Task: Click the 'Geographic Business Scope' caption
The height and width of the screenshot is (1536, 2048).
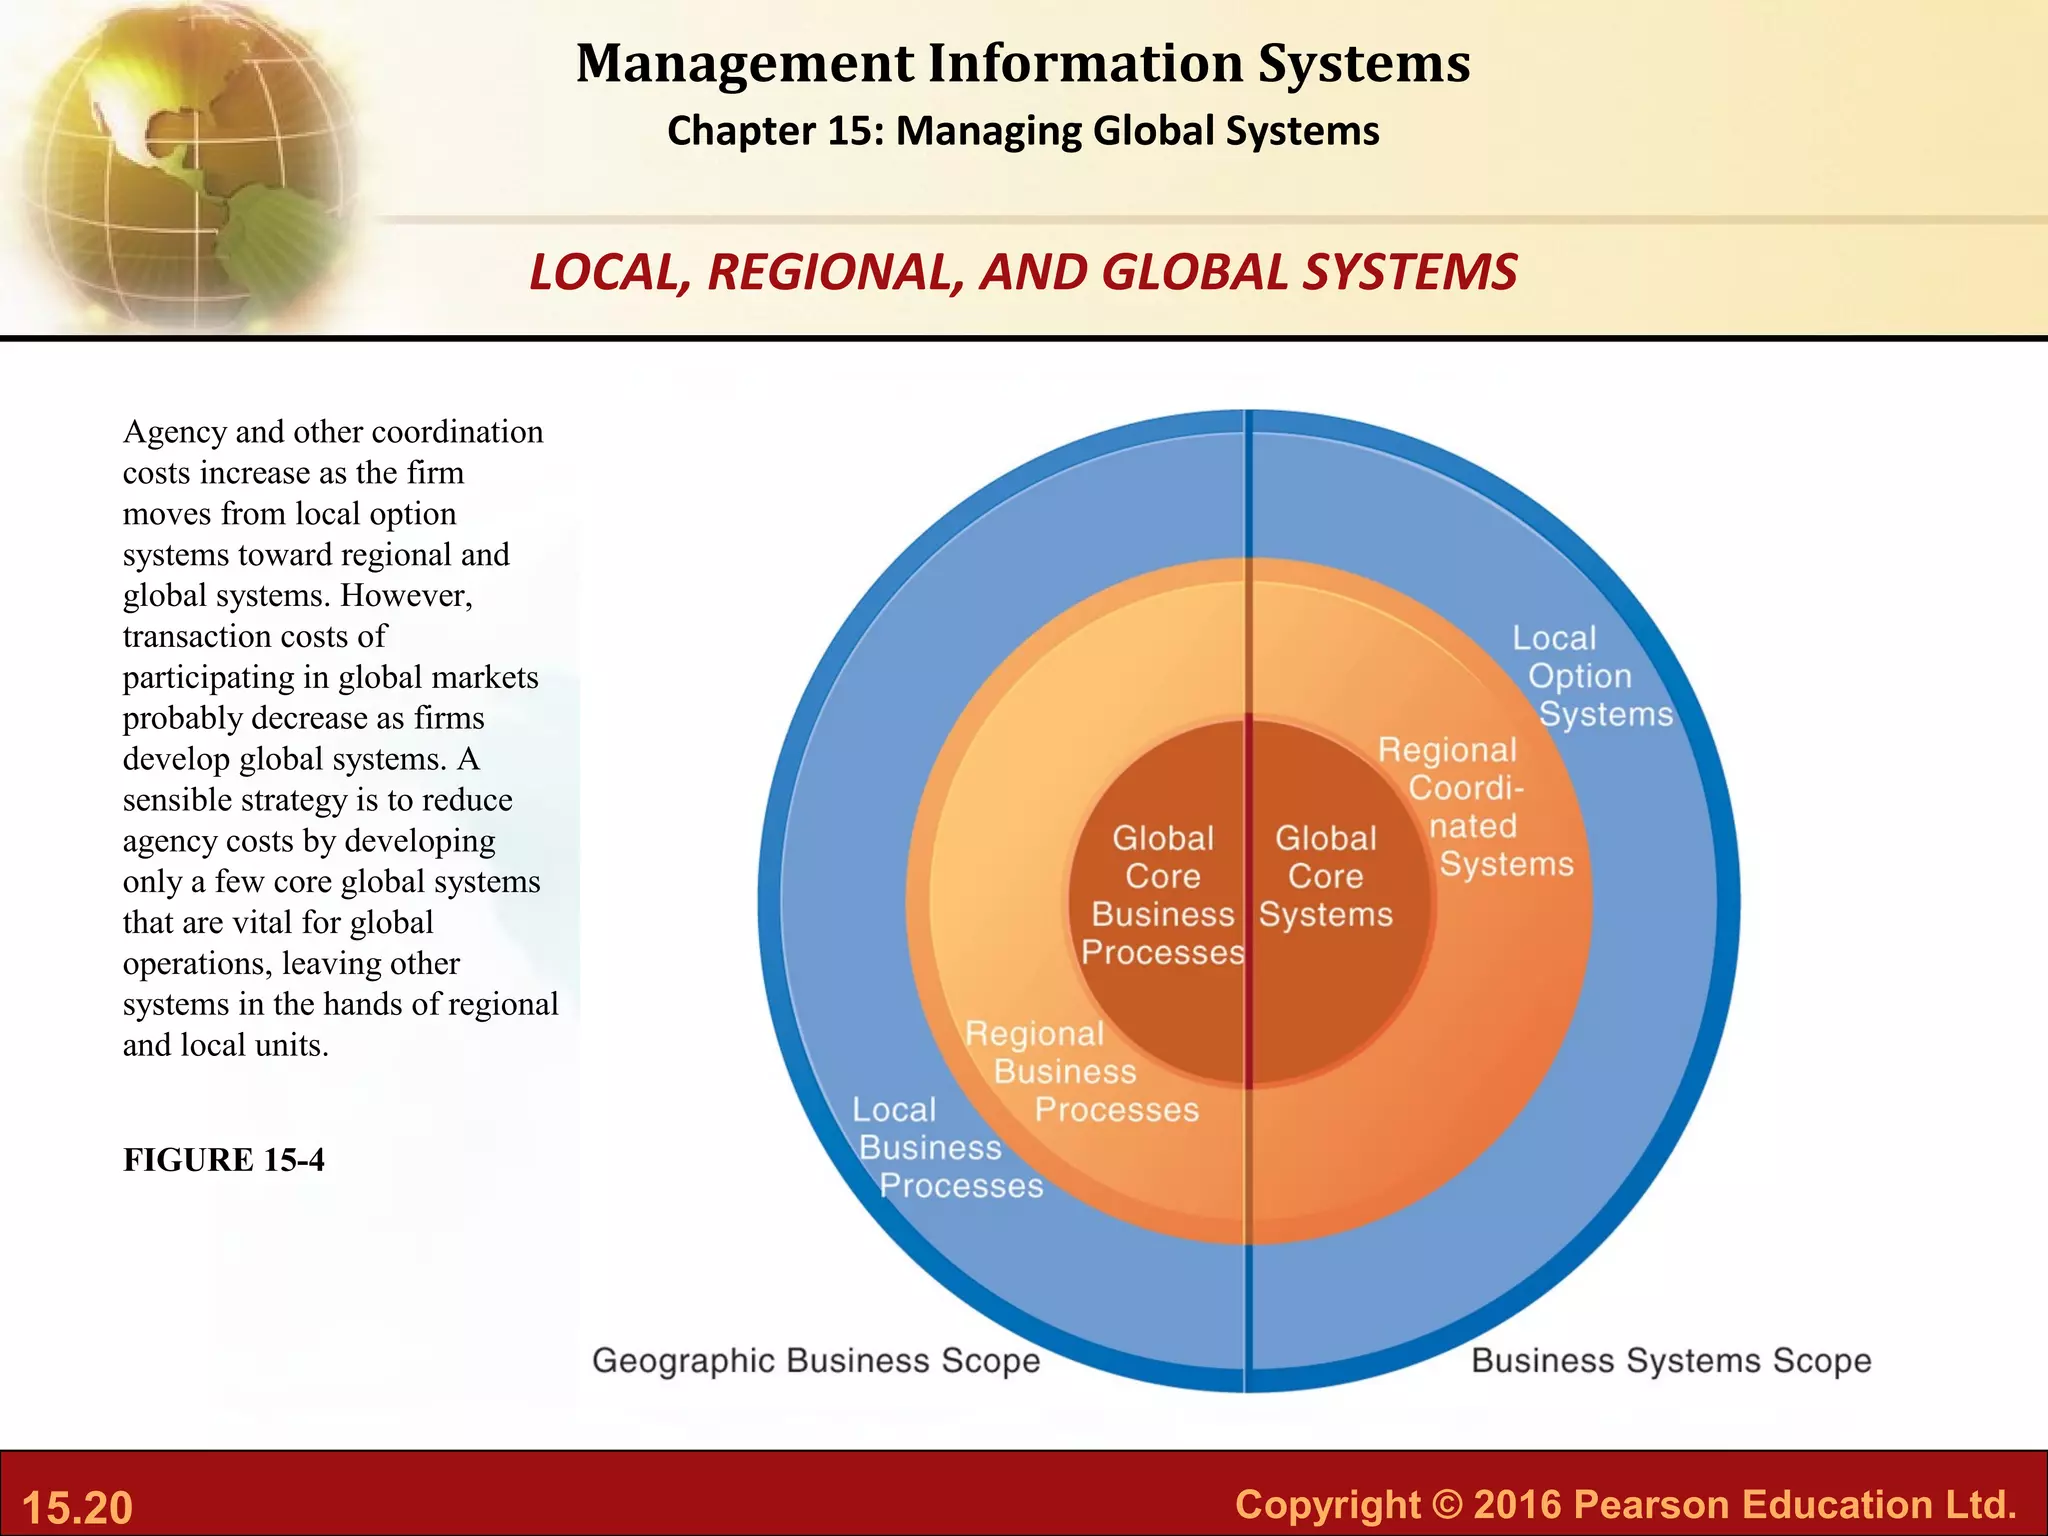Action: coord(816,1361)
